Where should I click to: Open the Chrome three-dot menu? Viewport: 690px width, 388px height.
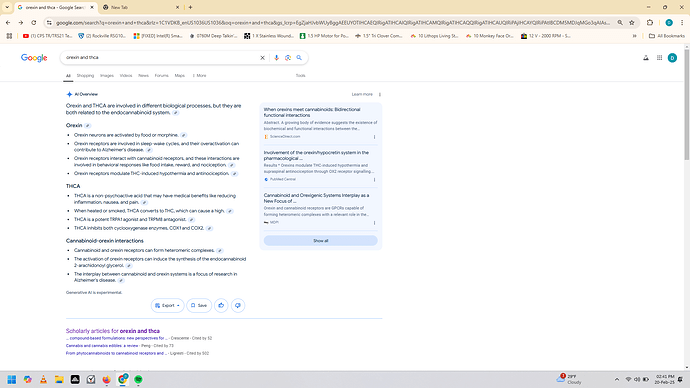coord(682,22)
